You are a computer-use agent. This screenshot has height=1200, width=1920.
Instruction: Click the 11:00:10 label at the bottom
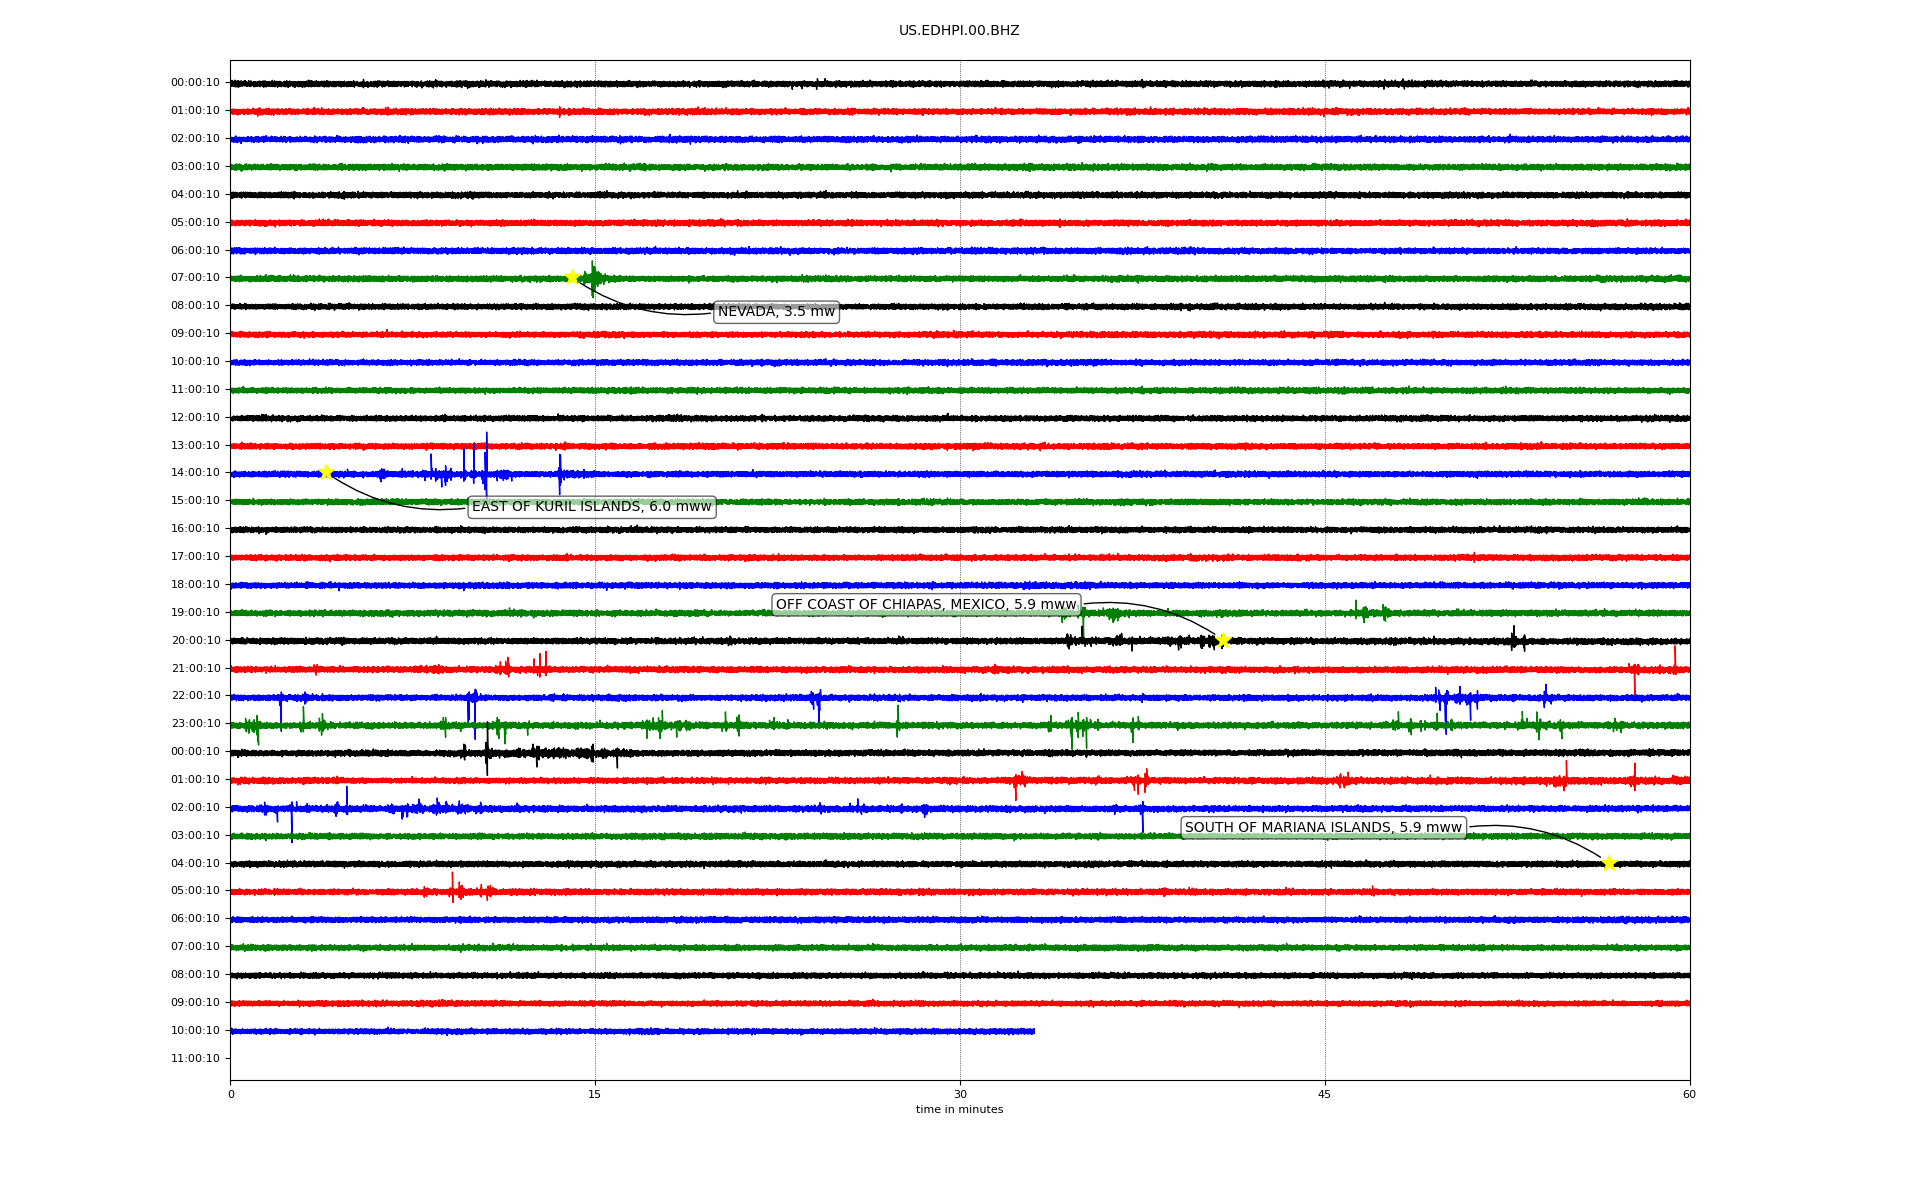click(x=195, y=1058)
